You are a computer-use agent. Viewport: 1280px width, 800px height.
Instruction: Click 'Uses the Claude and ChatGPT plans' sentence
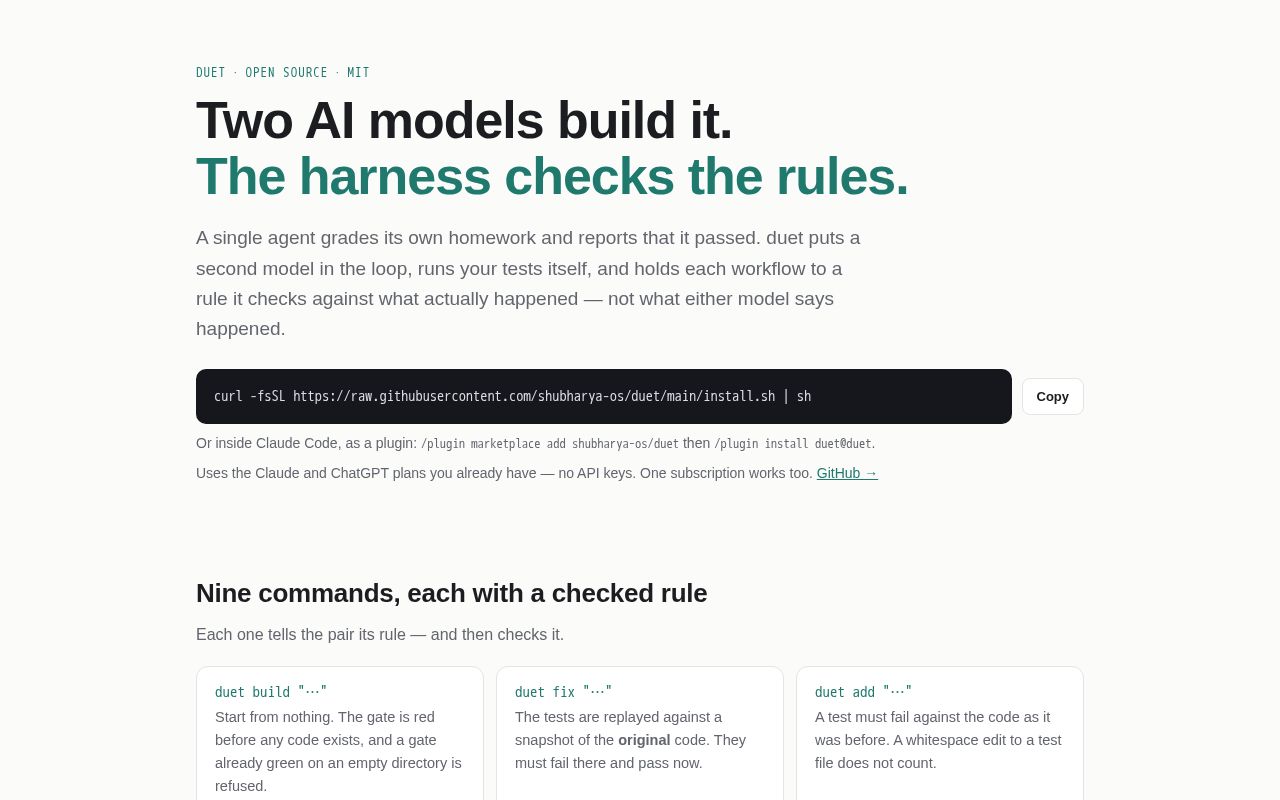tap(504, 473)
